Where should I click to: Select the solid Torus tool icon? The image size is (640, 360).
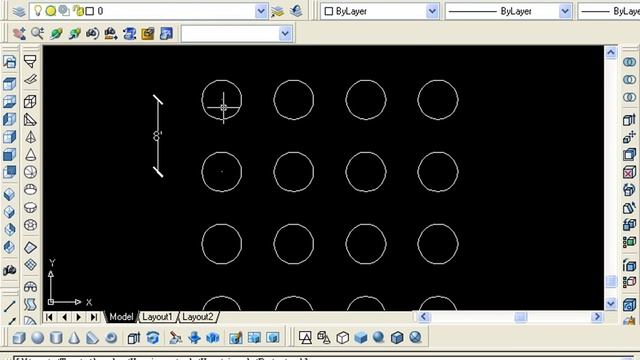[x=111, y=338]
